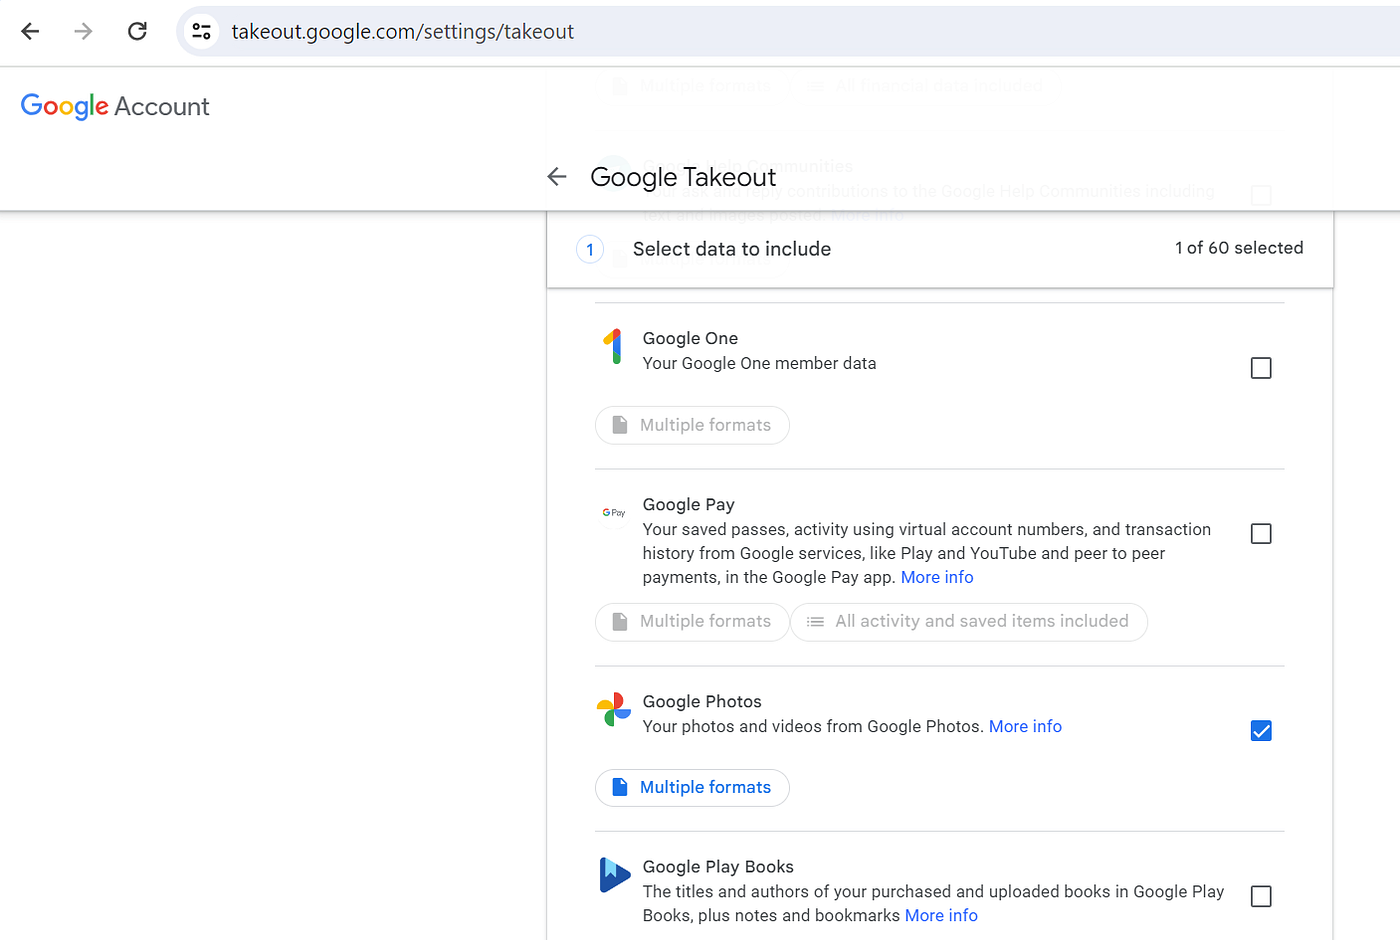Check the Google Pay checkbox

pyautogui.click(x=1261, y=534)
